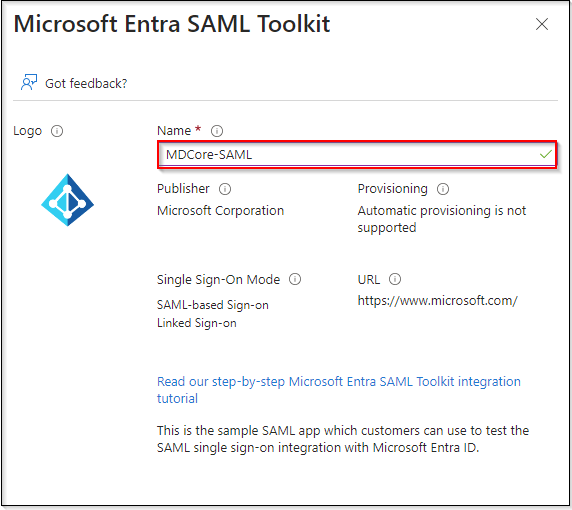Click the https://www.microsoft.com/ URL text
Viewport: 572px width, 510px height.
click(x=437, y=301)
